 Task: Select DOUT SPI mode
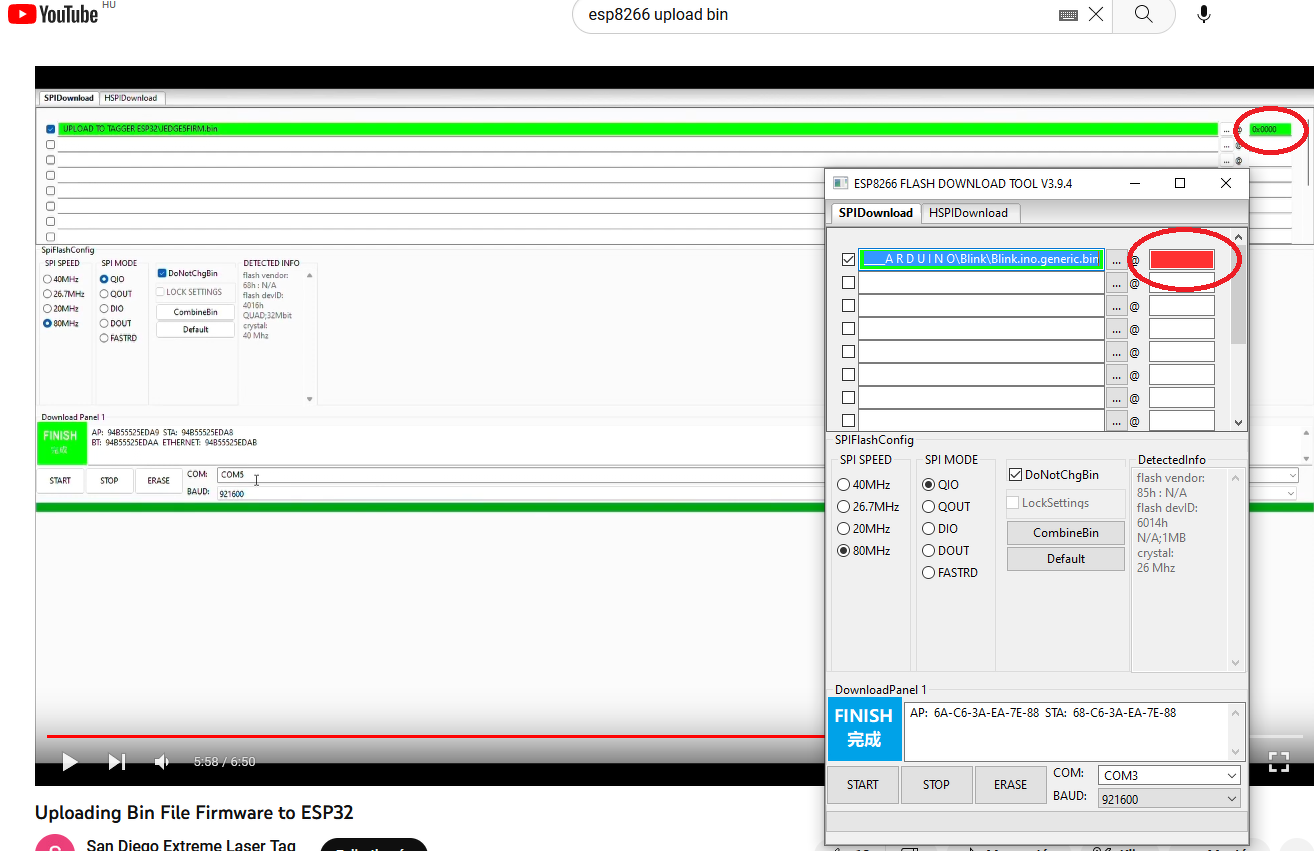[x=946, y=551]
